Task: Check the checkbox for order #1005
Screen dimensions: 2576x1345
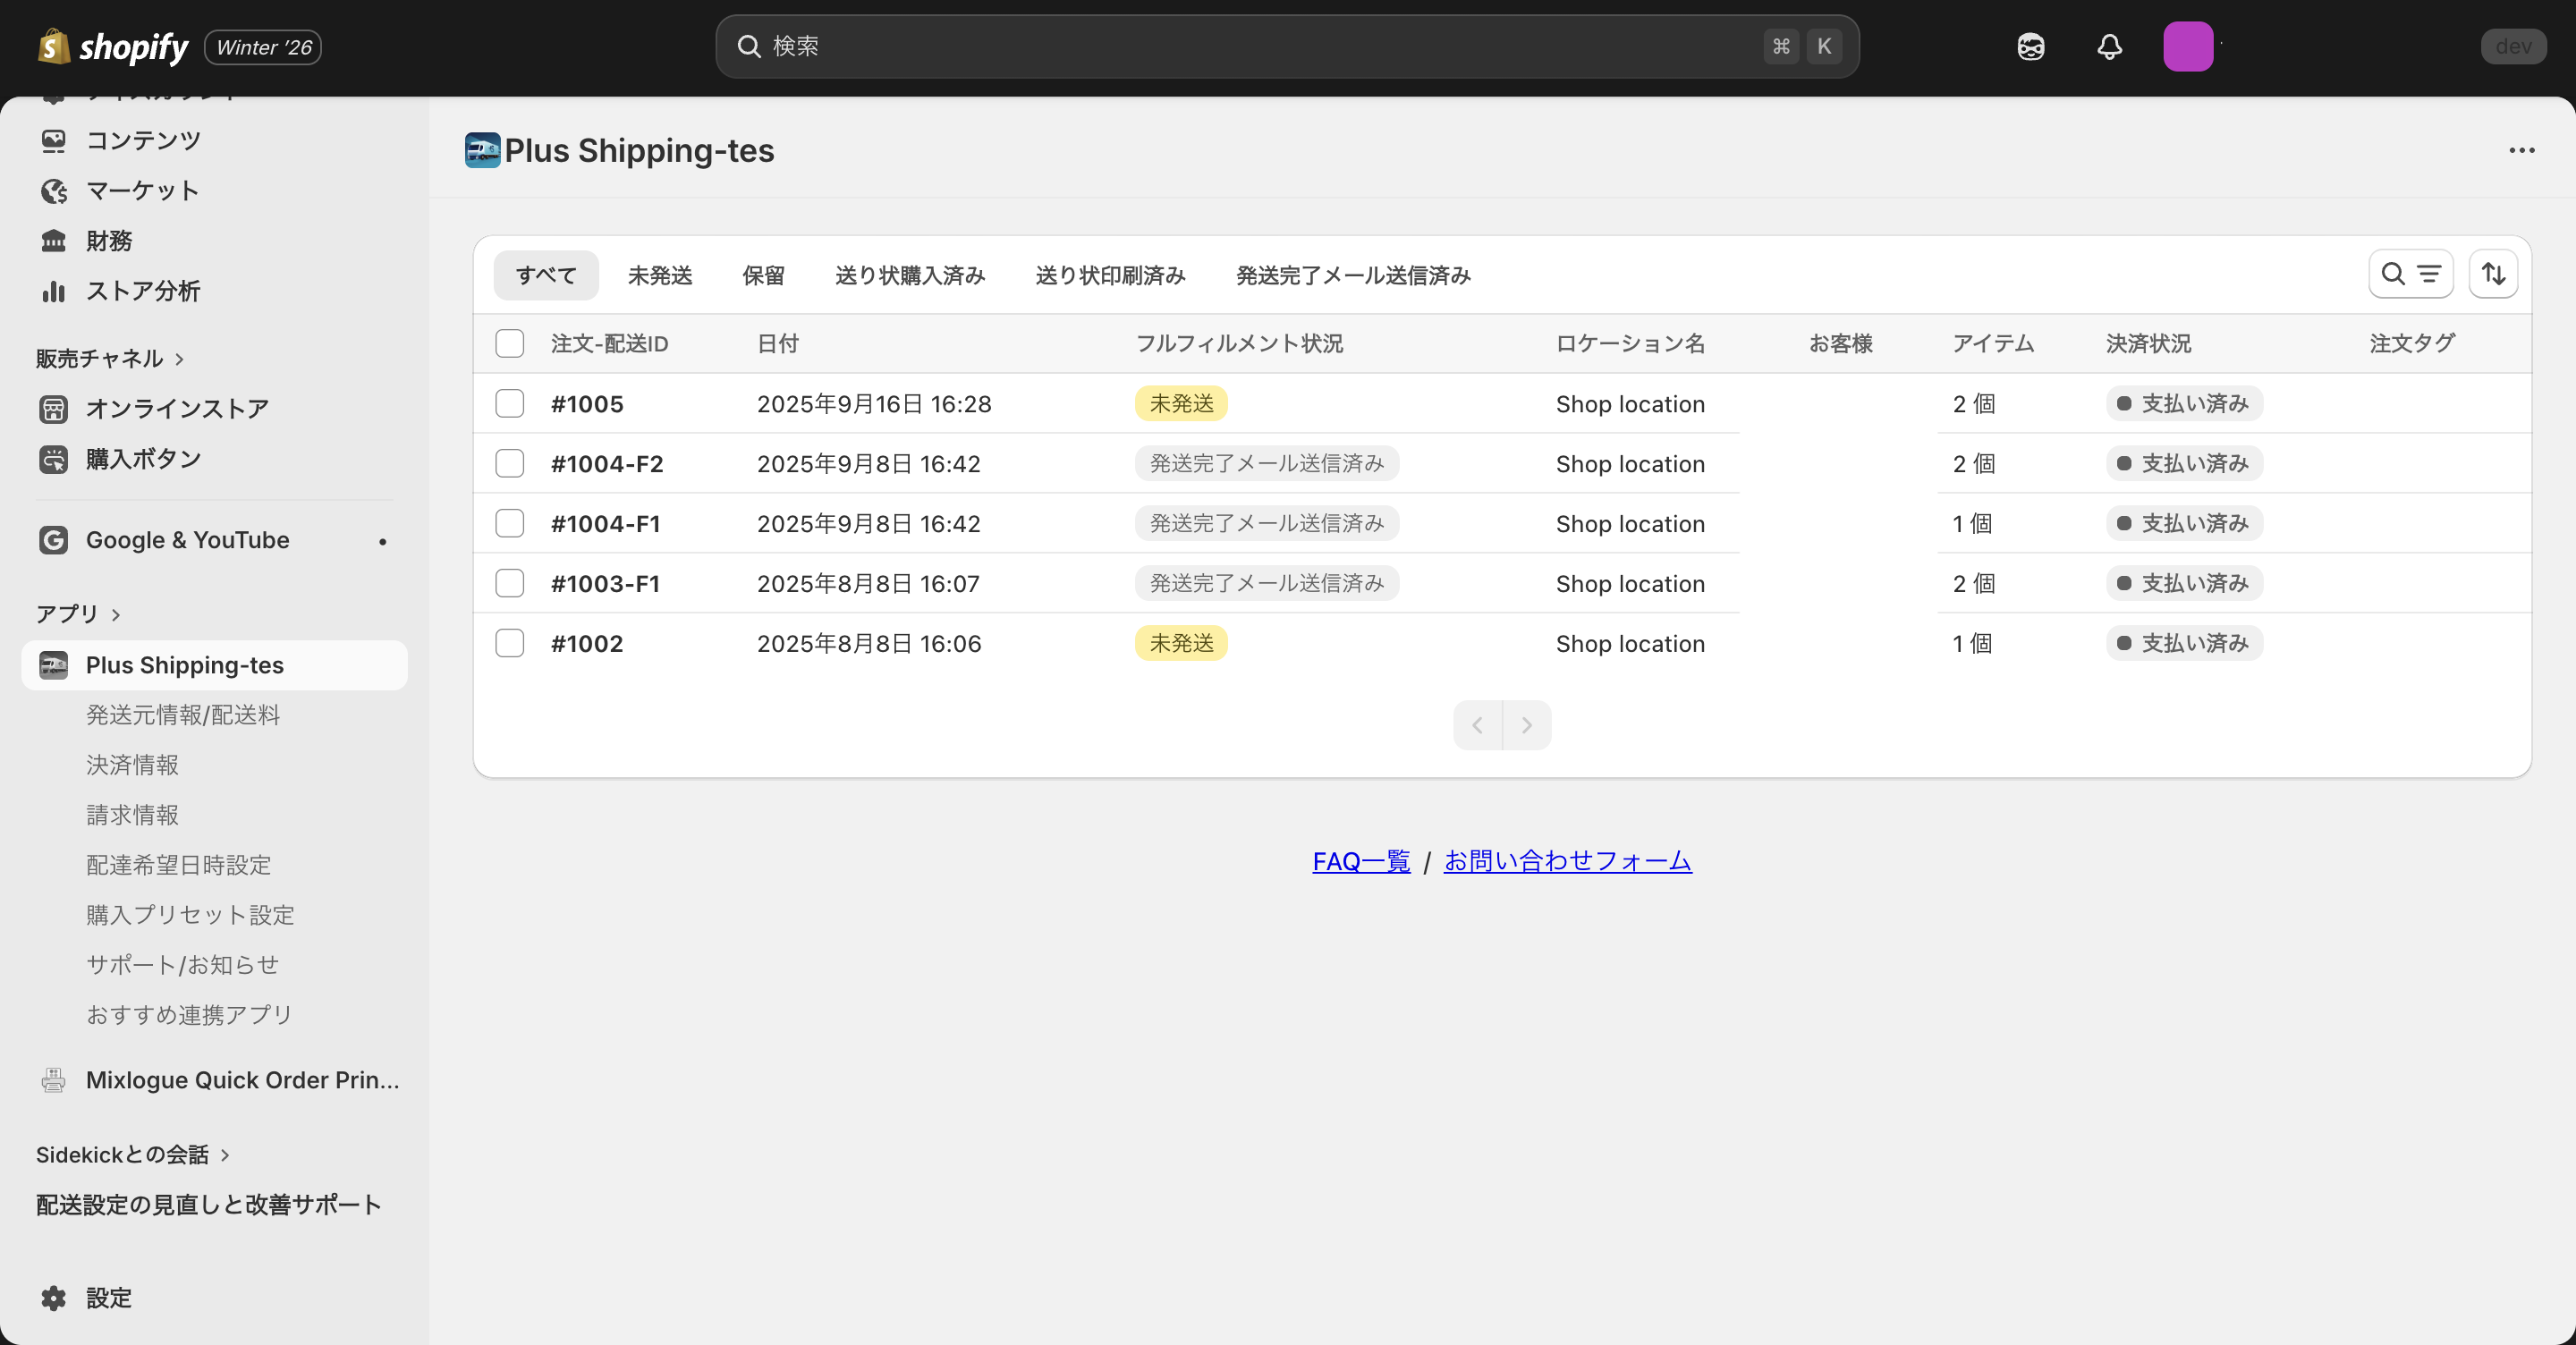Action: click(509, 403)
